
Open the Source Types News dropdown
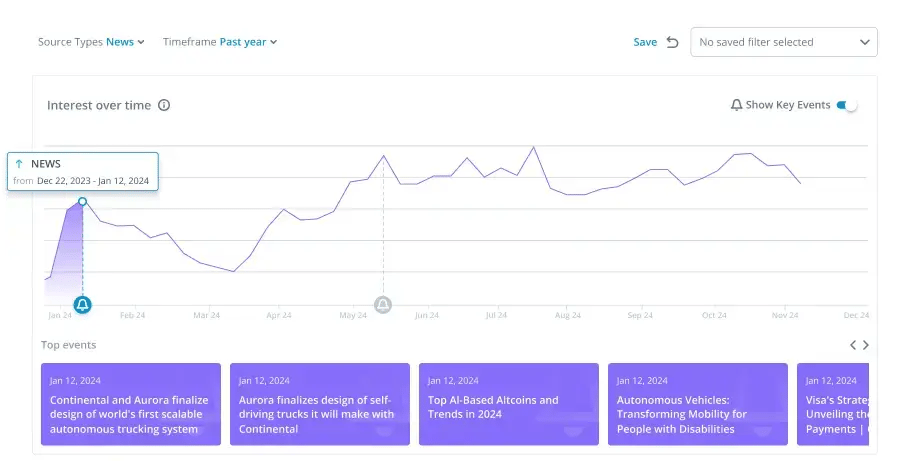(x=125, y=42)
